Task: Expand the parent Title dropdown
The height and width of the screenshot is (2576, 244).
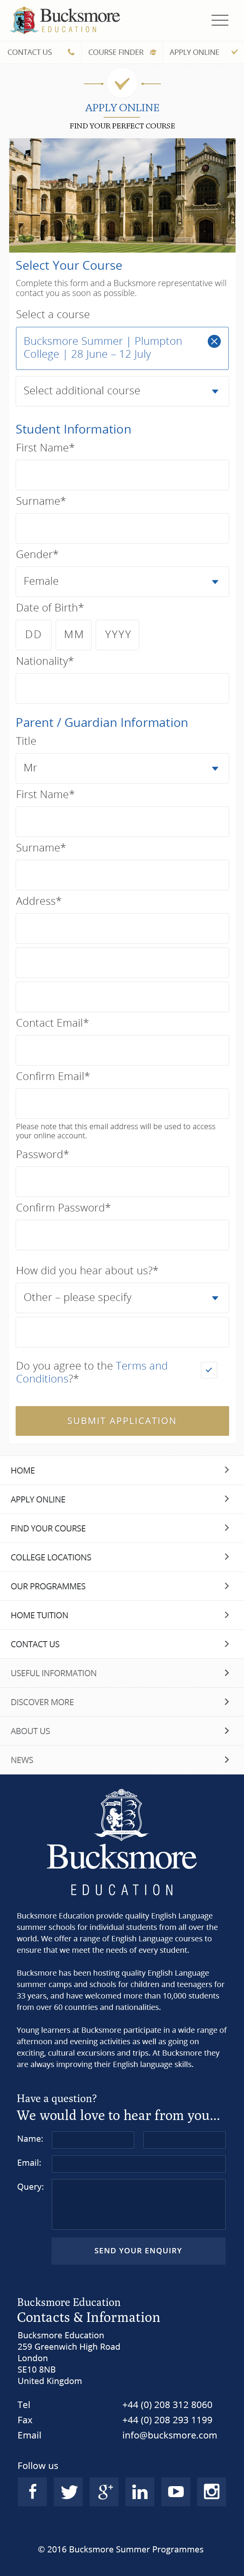Action: point(122,768)
